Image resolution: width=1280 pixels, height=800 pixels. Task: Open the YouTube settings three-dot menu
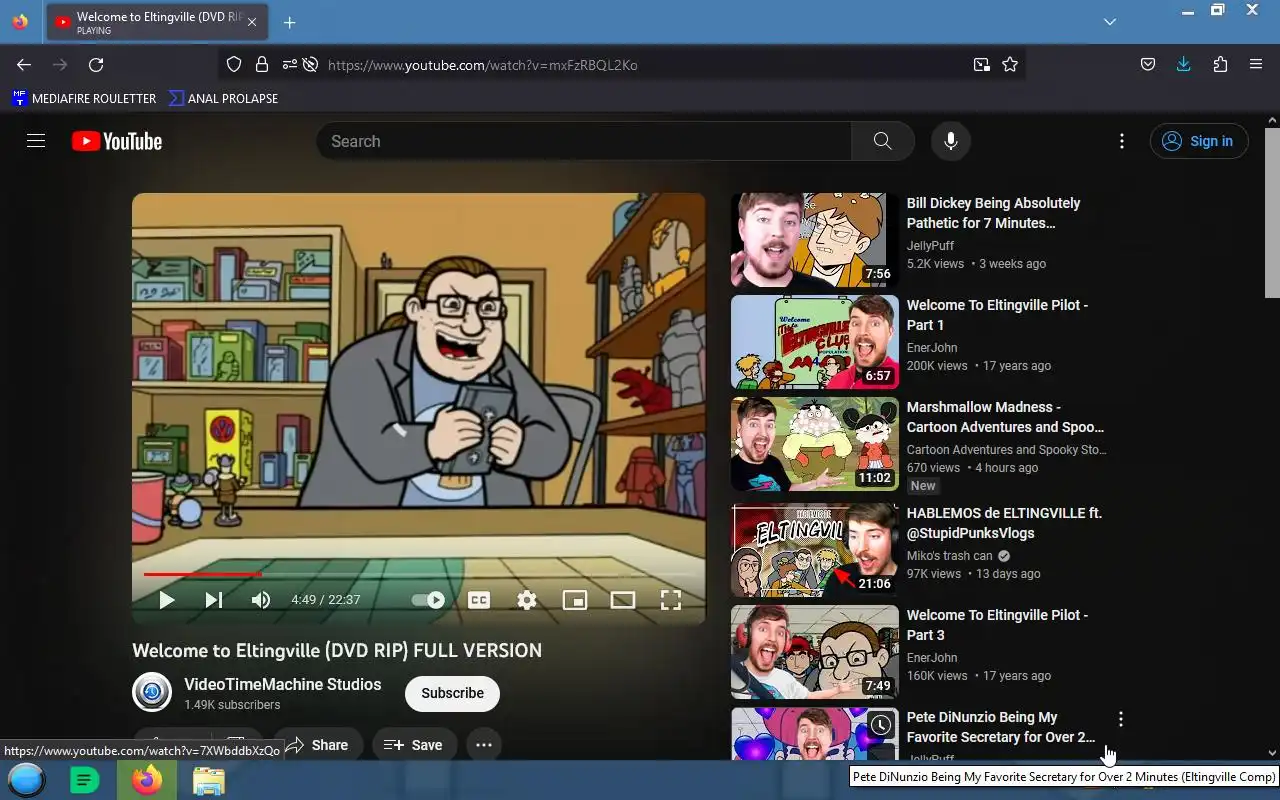pos(1122,141)
